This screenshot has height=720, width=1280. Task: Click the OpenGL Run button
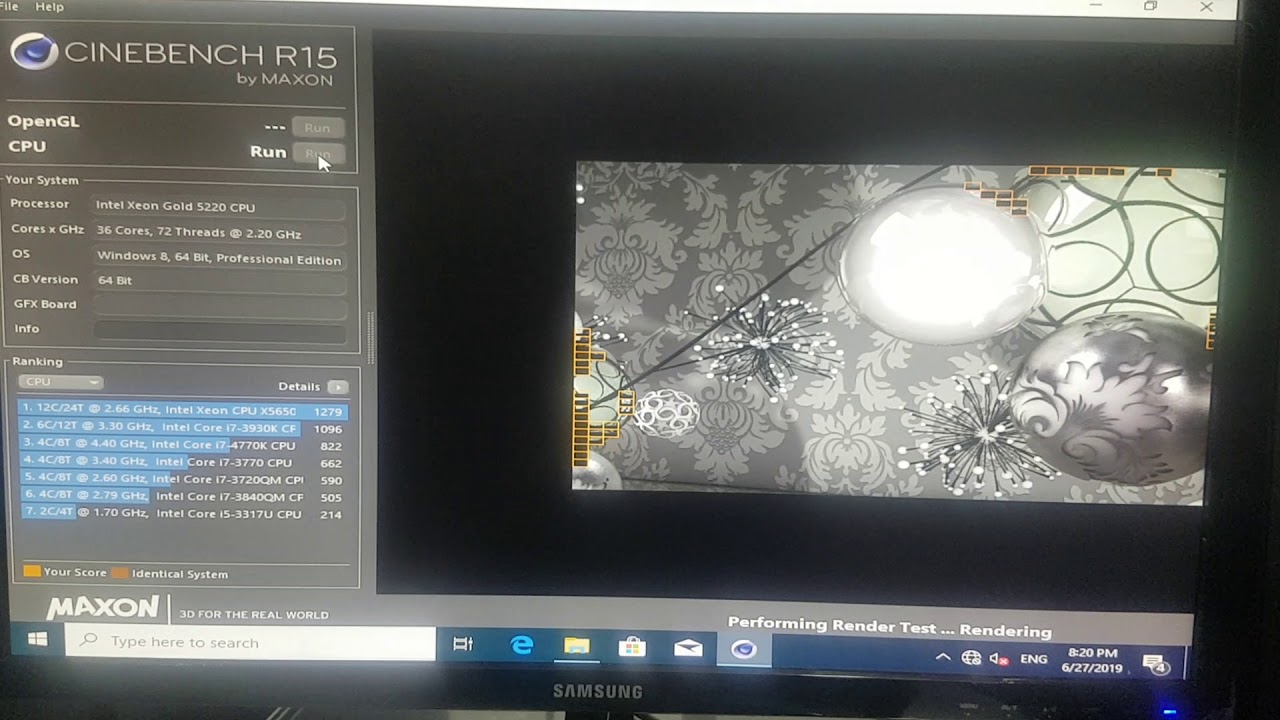click(318, 127)
